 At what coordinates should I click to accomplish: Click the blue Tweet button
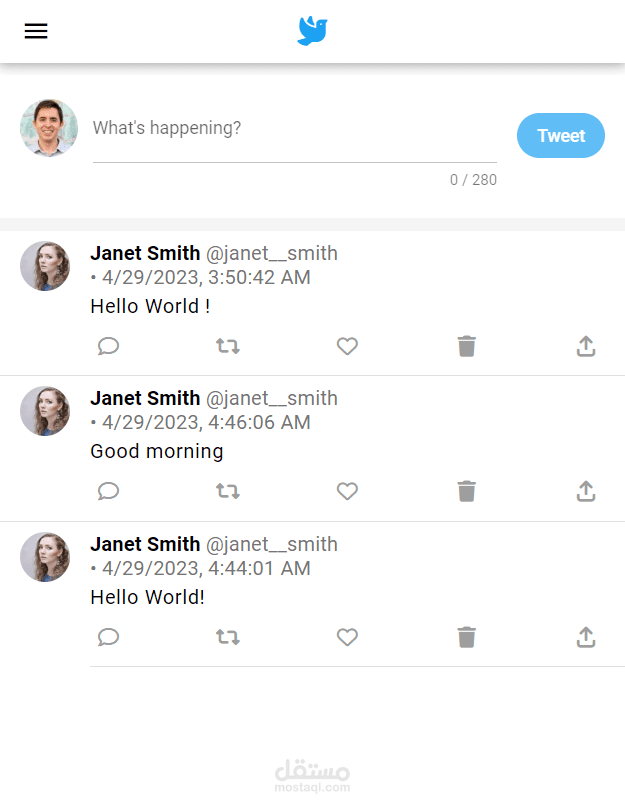560,136
